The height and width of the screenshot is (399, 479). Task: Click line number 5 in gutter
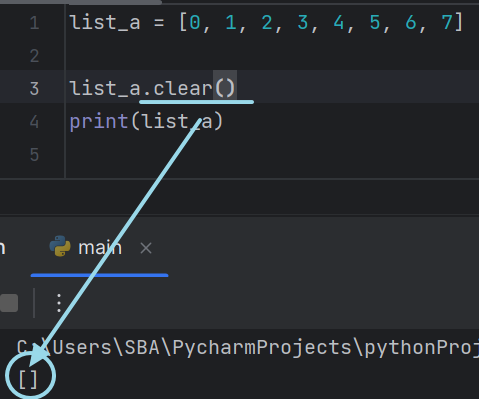point(34,155)
